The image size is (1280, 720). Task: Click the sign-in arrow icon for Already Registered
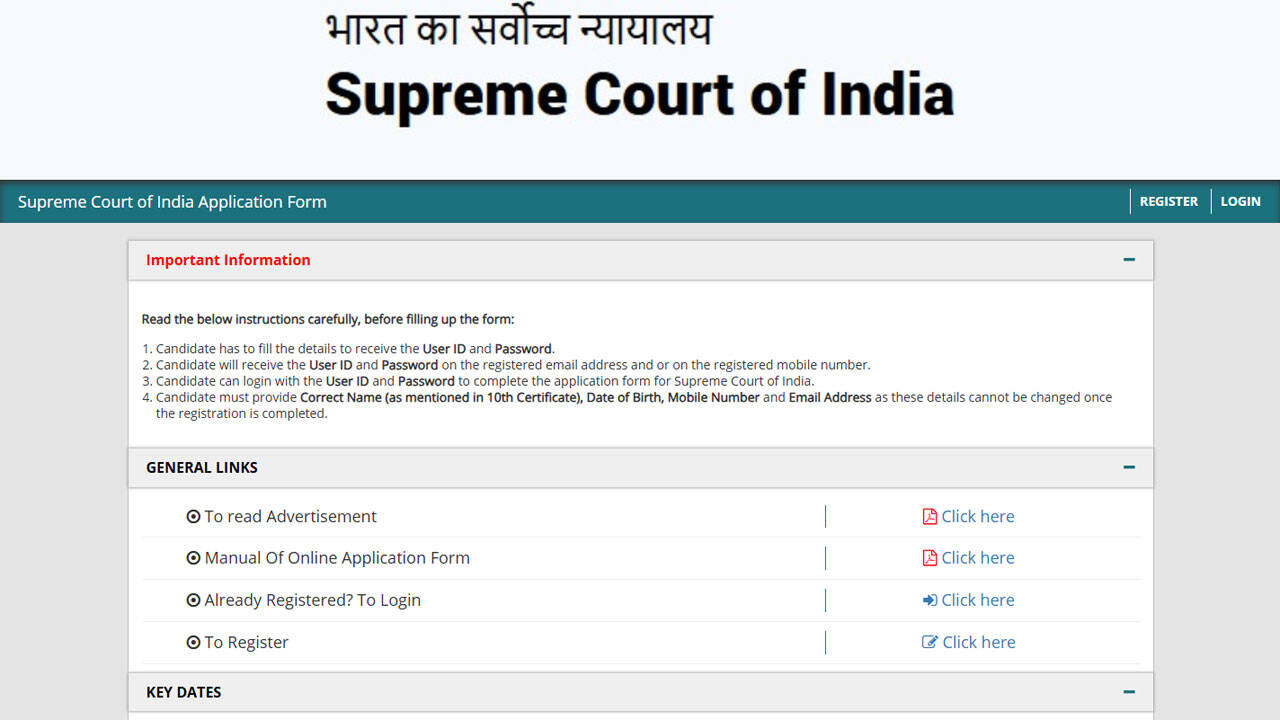pyautogui.click(x=930, y=600)
